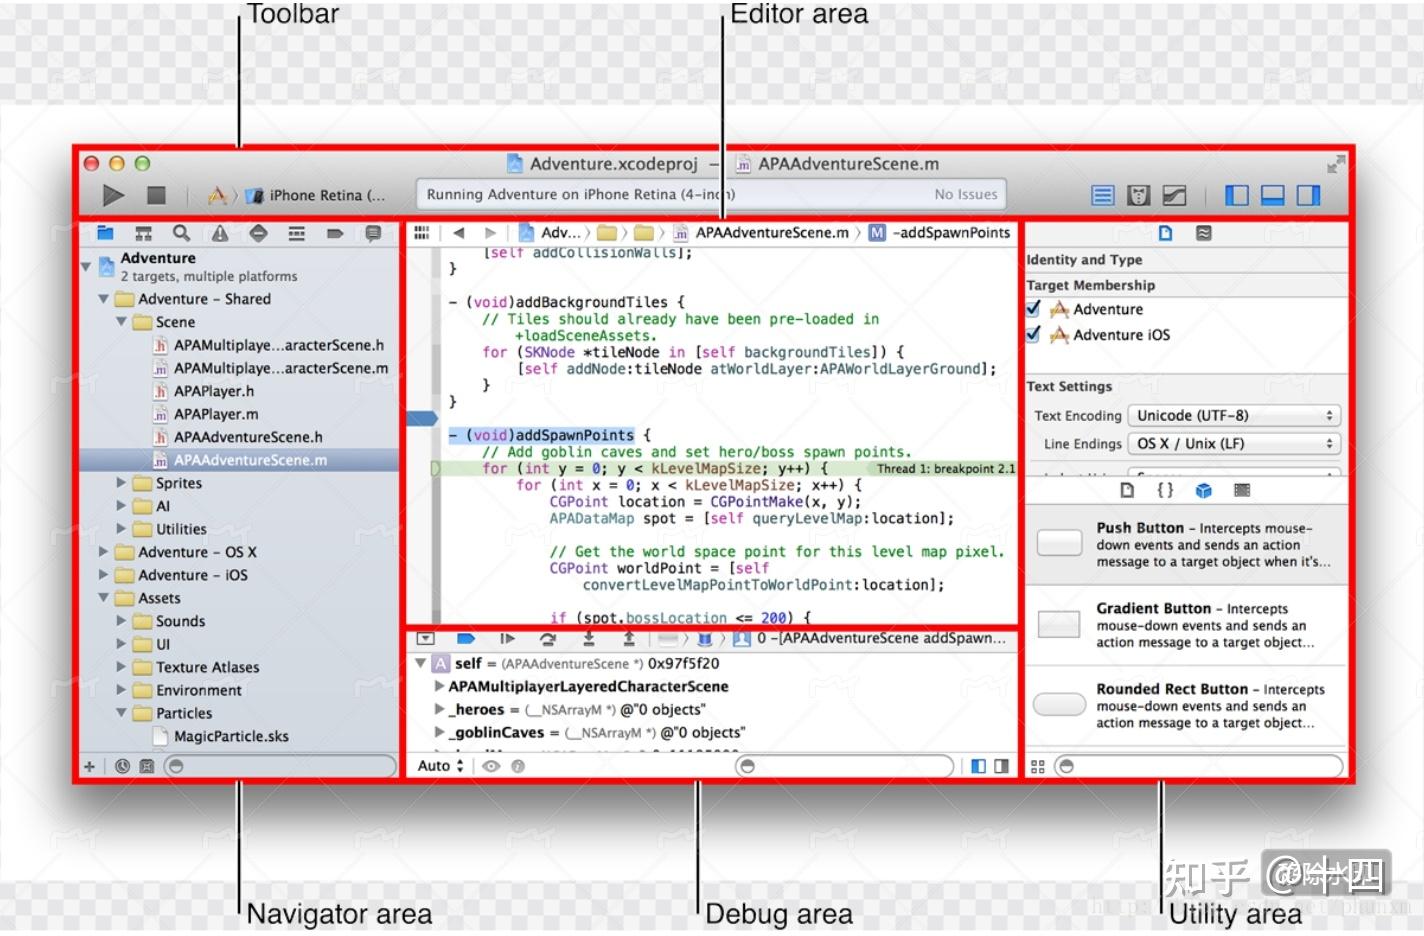Viewport: 1424px width, 936px height.
Task: Open the Find navigator magnifying glass
Action: [x=181, y=232]
